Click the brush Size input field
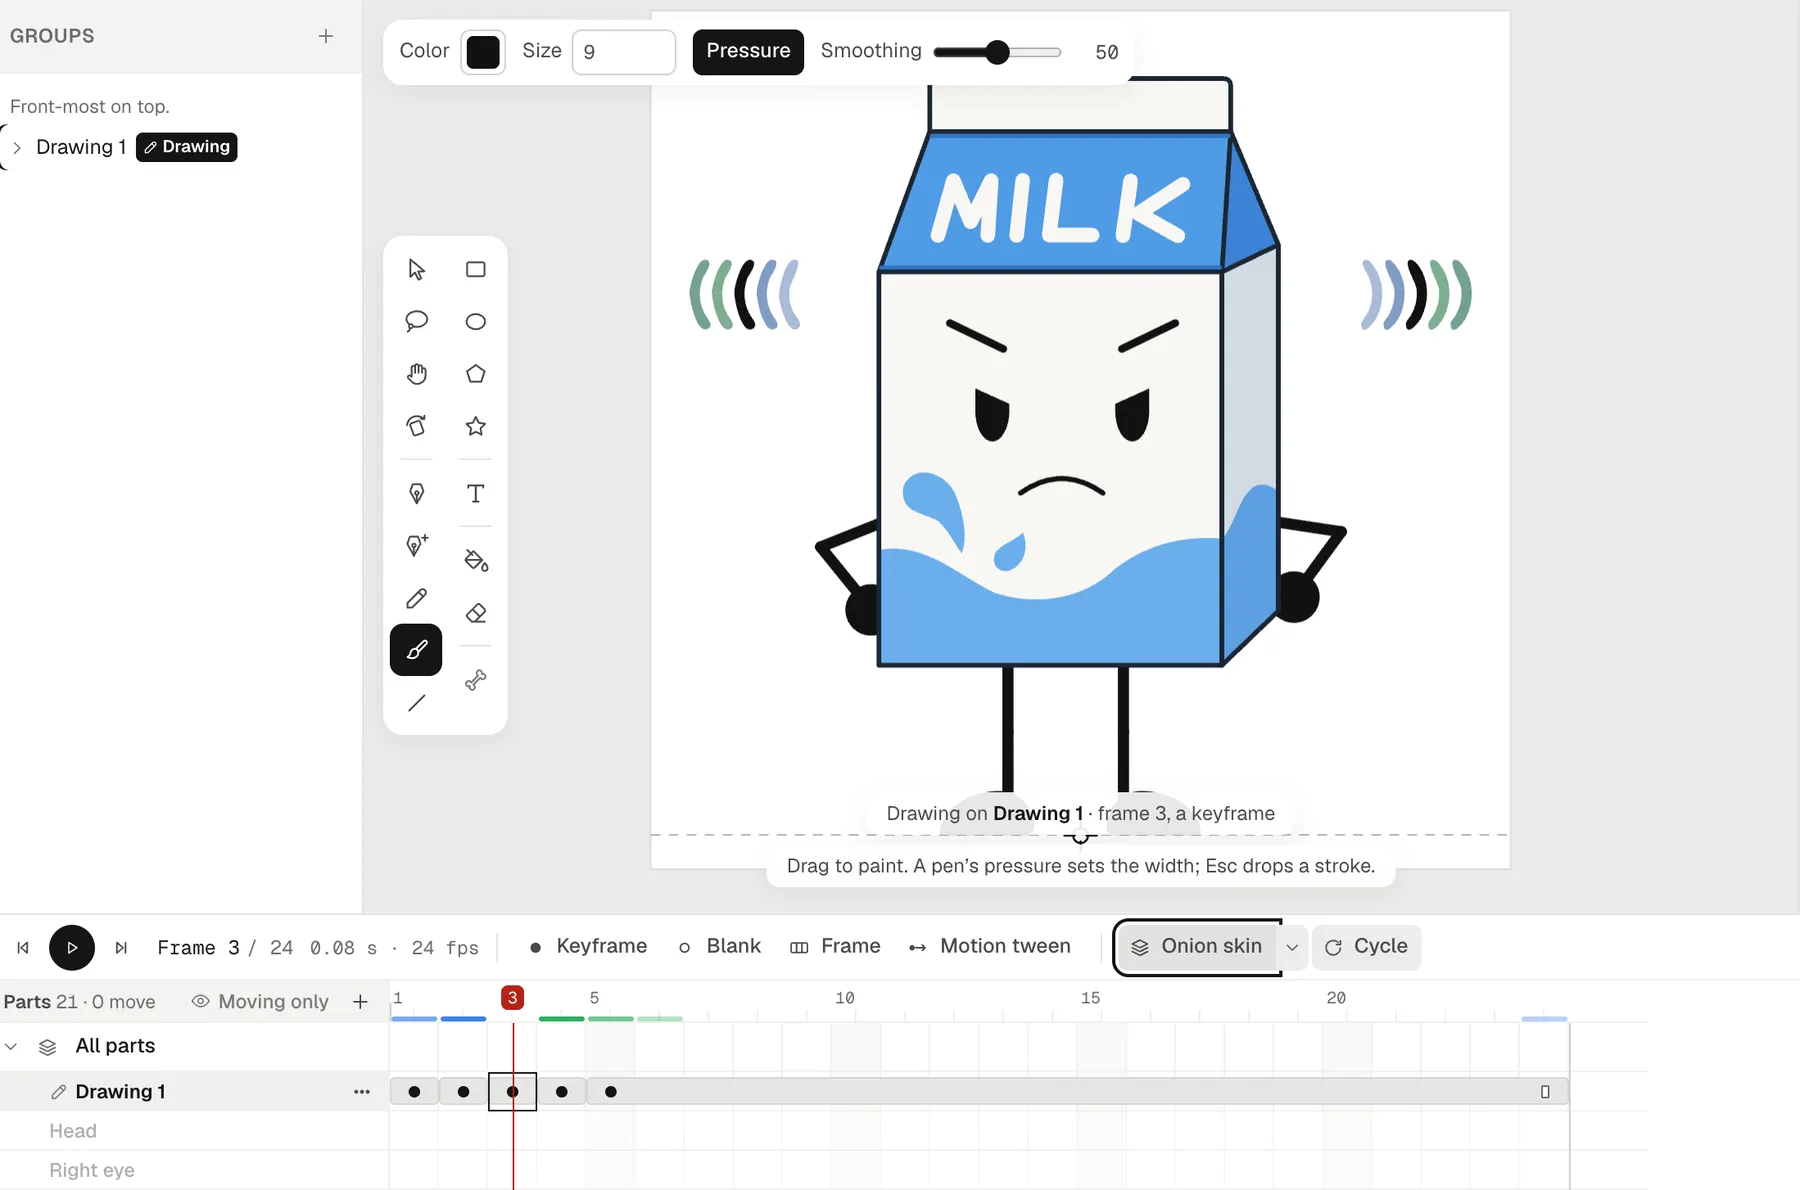1800x1190 pixels. pos(623,52)
